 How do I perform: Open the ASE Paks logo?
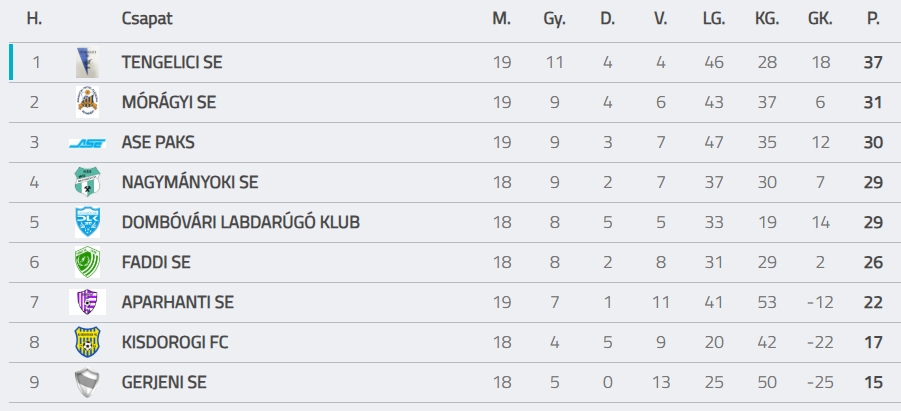pyautogui.click(x=87, y=143)
